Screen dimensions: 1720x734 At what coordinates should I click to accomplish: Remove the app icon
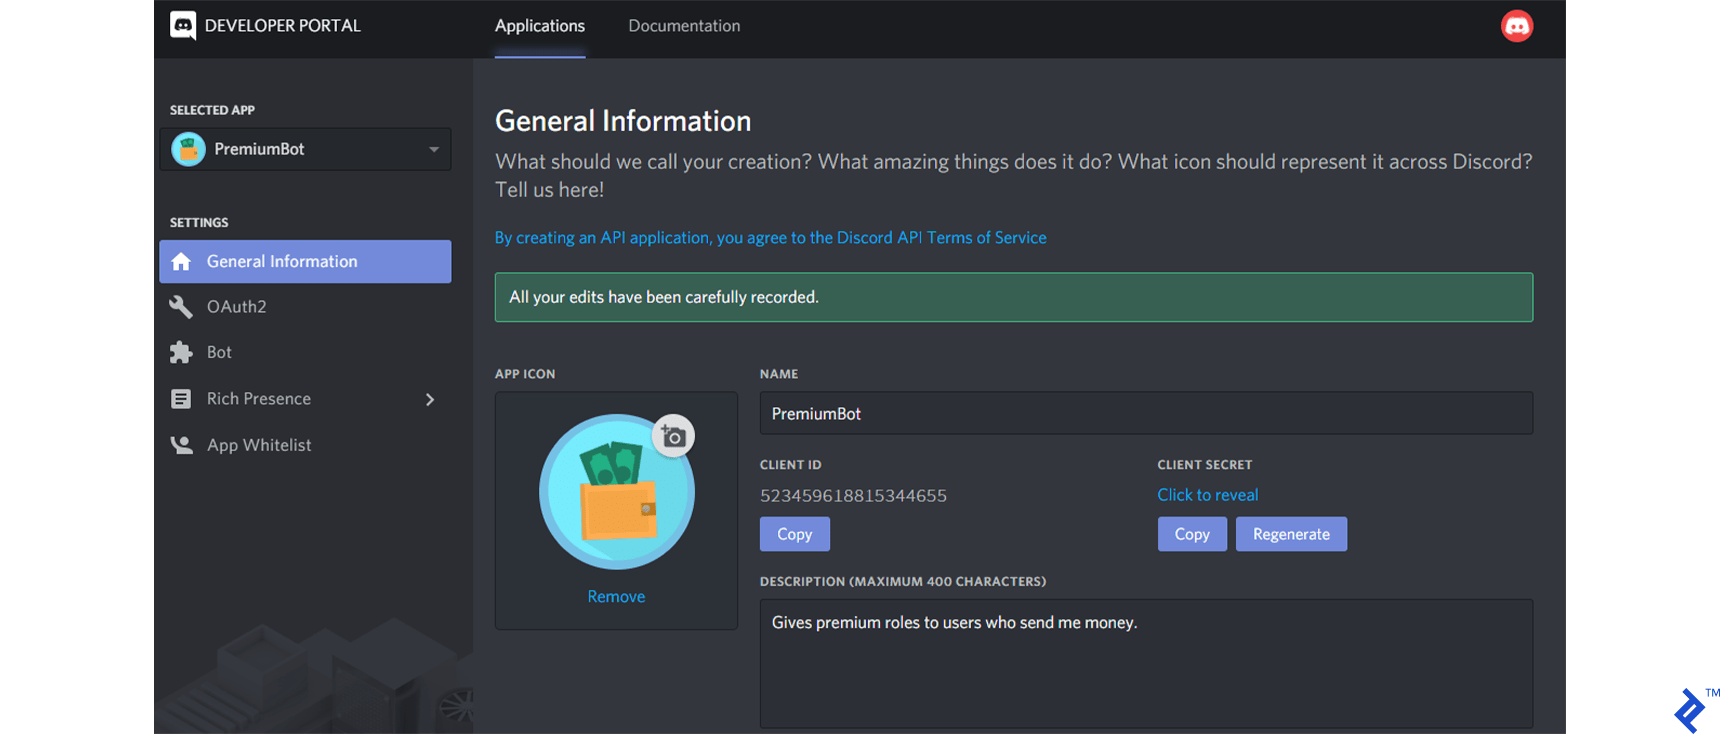tap(616, 596)
